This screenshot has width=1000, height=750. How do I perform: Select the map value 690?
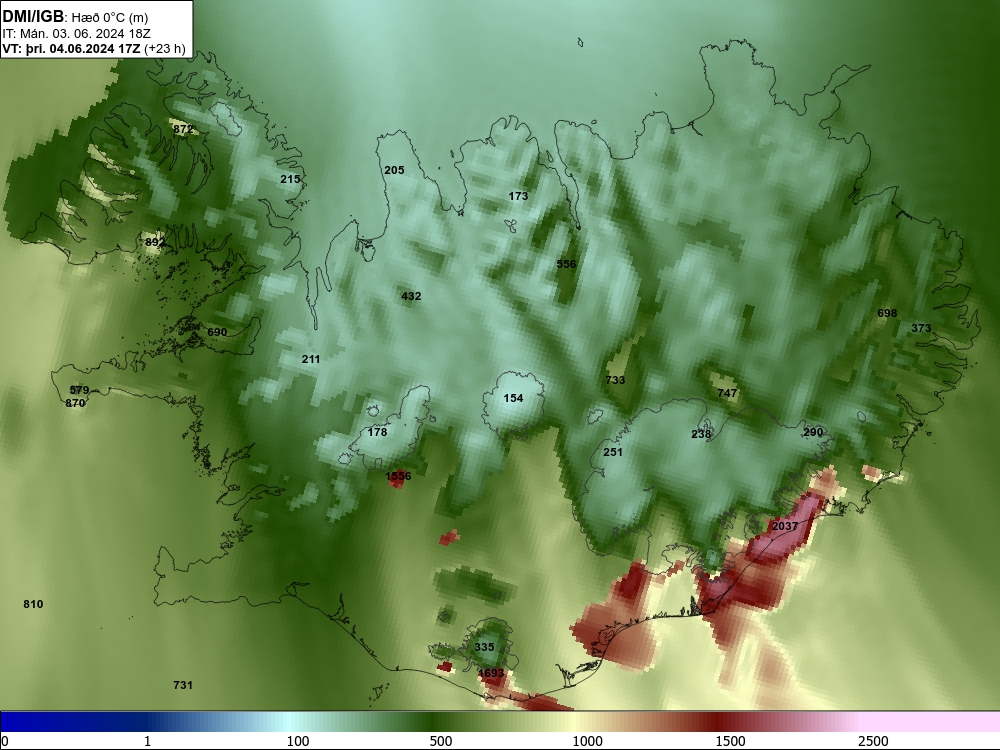217,332
